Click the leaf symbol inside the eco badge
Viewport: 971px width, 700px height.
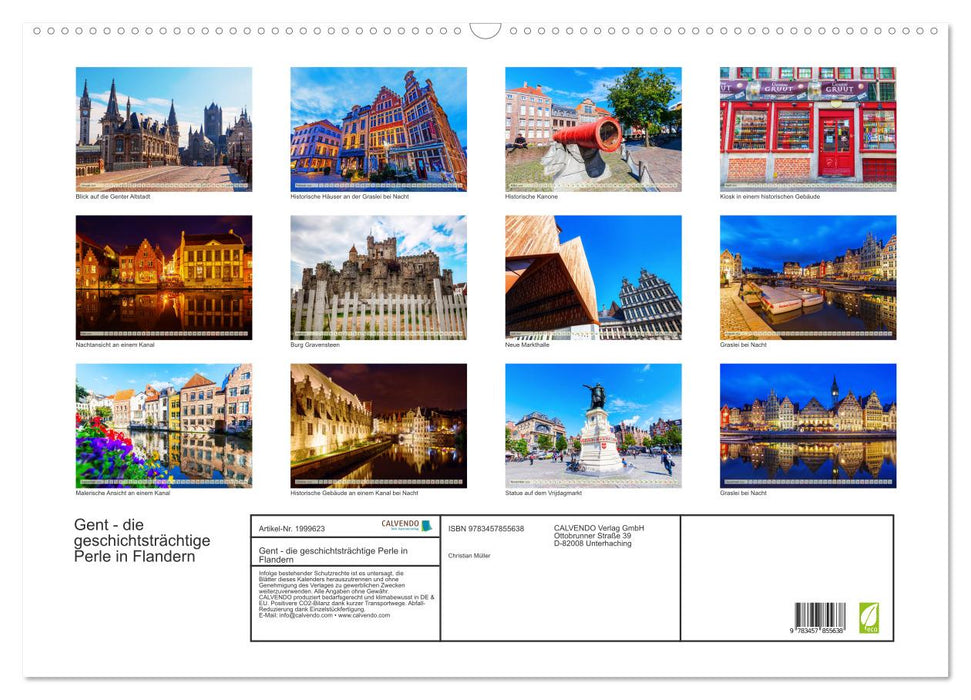click(868, 613)
